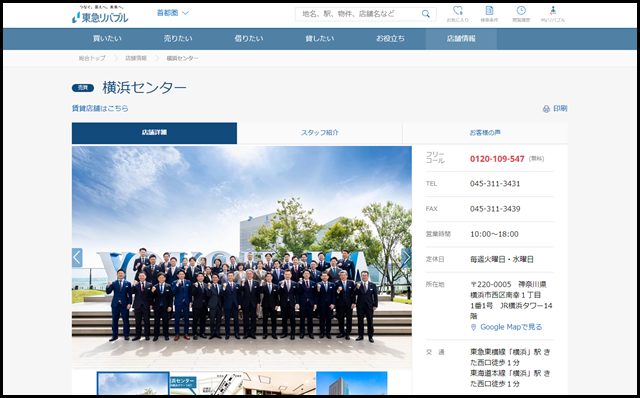The height and width of the screenshot is (398, 640).
Task: Click the 横浜センター page heading
Action: pos(144,88)
